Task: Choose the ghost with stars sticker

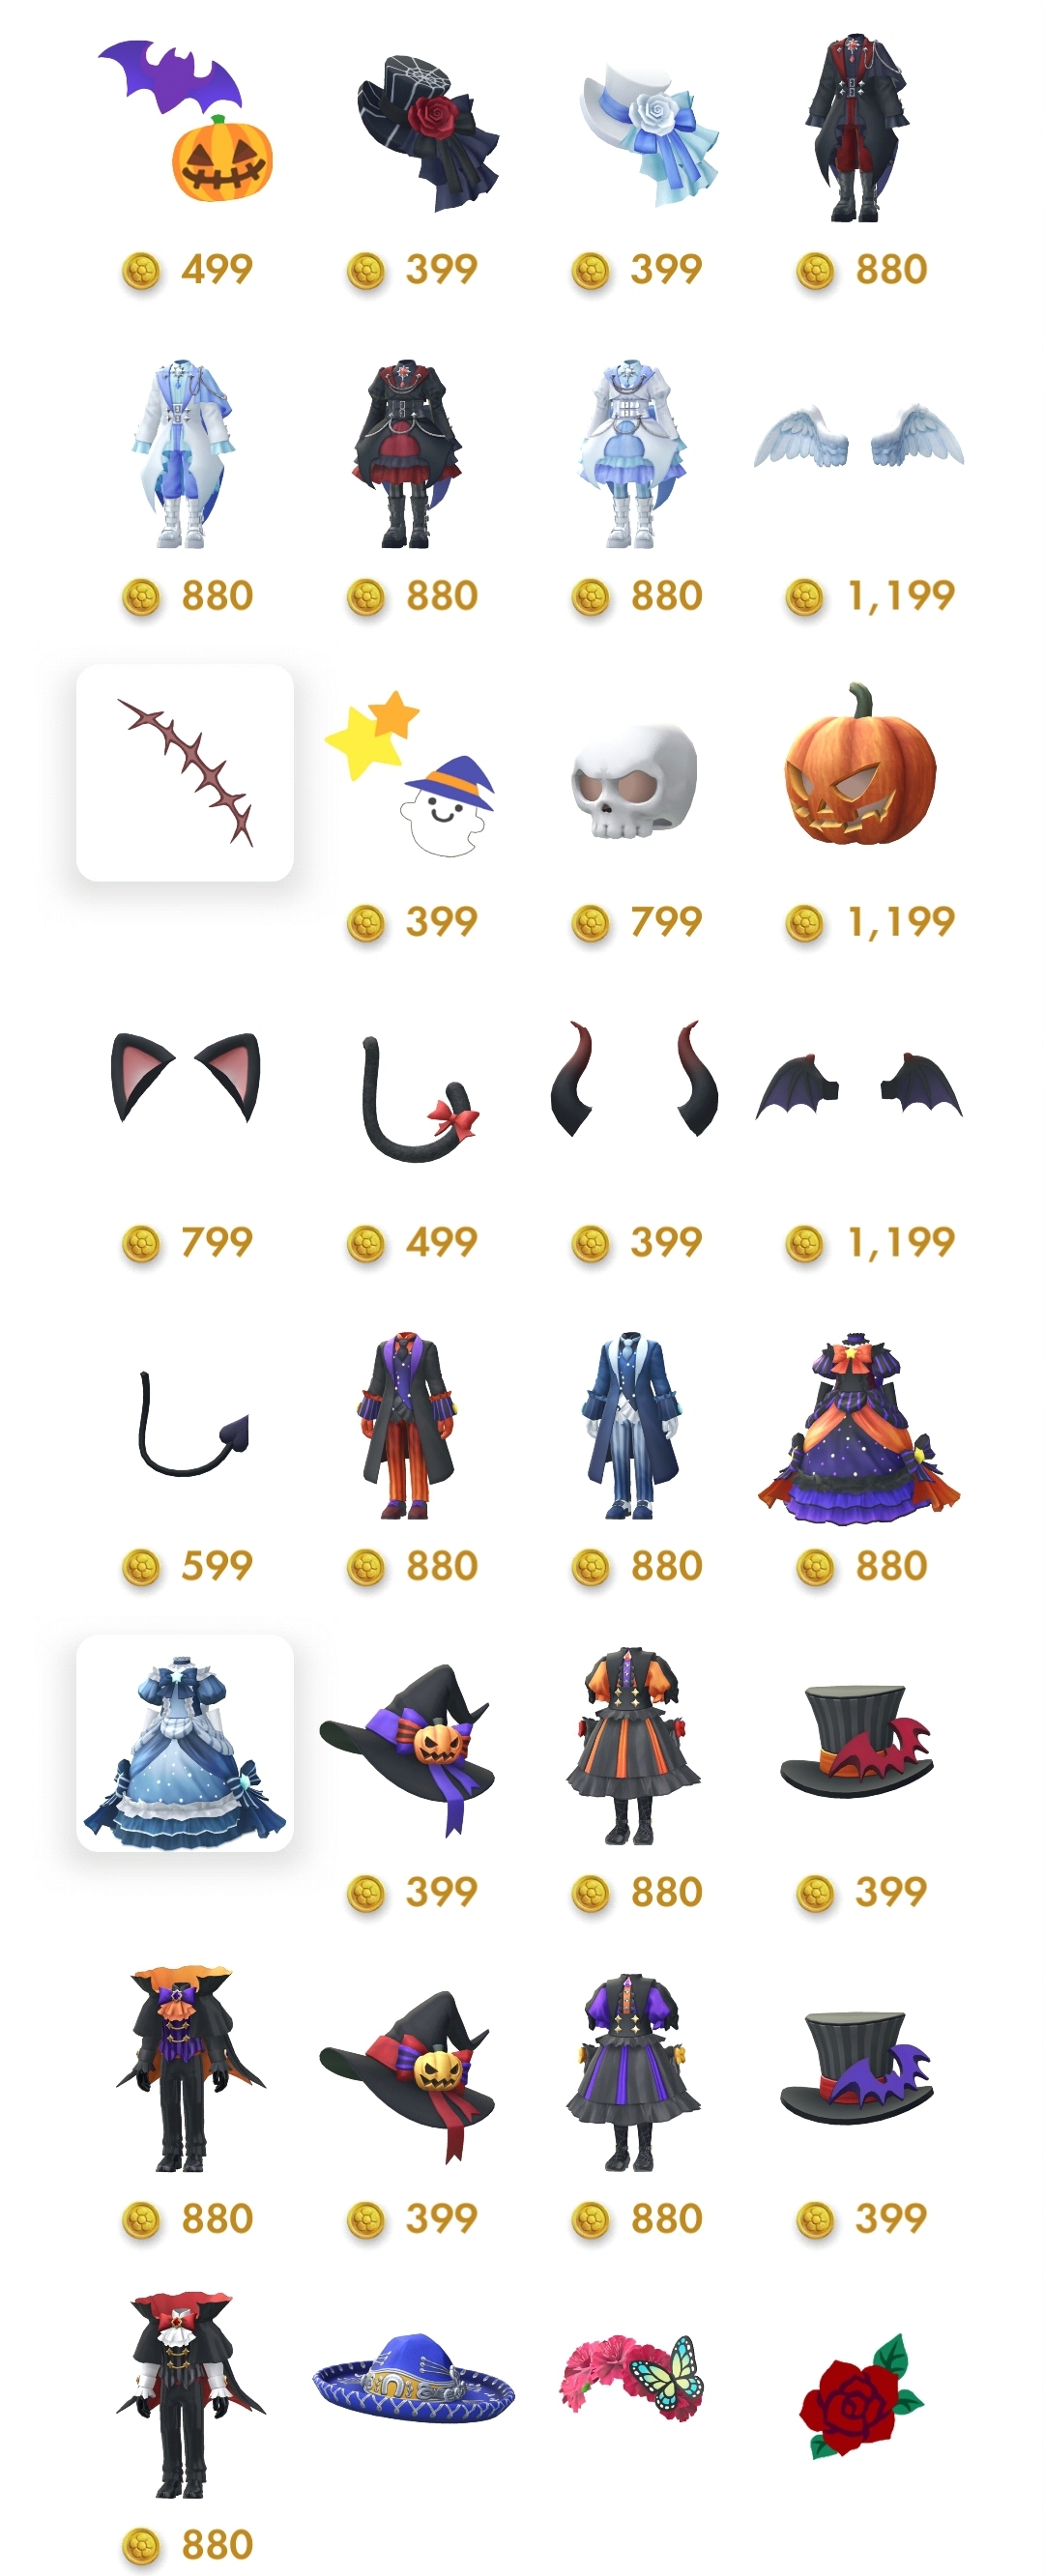Action: [x=410, y=772]
